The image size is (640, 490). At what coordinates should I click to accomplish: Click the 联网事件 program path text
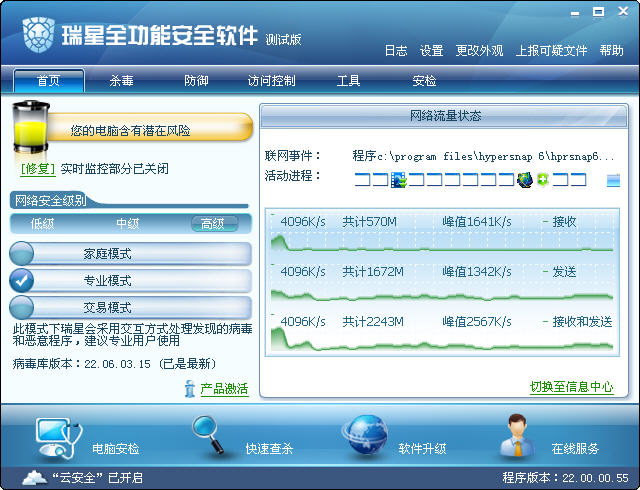pos(483,156)
